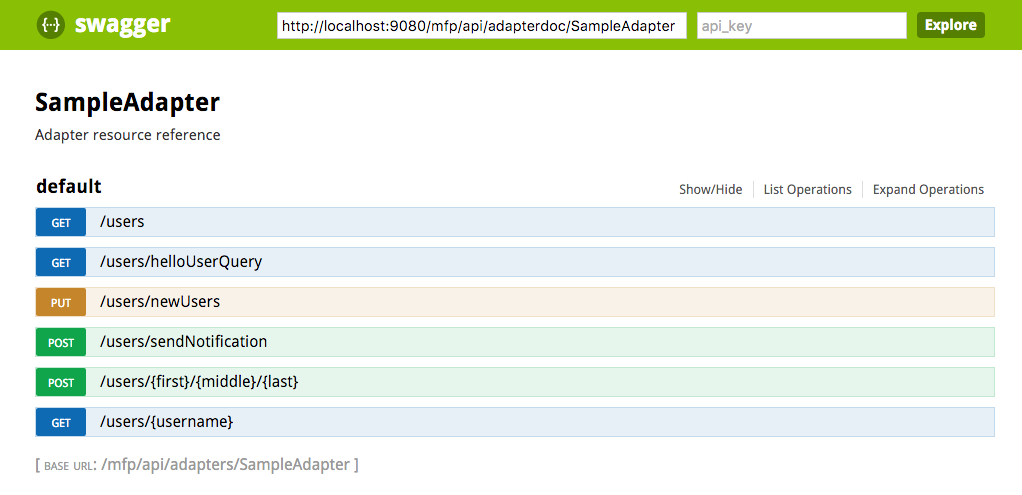Click the PUT badge for /users/newUsers
This screenshot has width=1022, height=495.
(x=61, y=302)
